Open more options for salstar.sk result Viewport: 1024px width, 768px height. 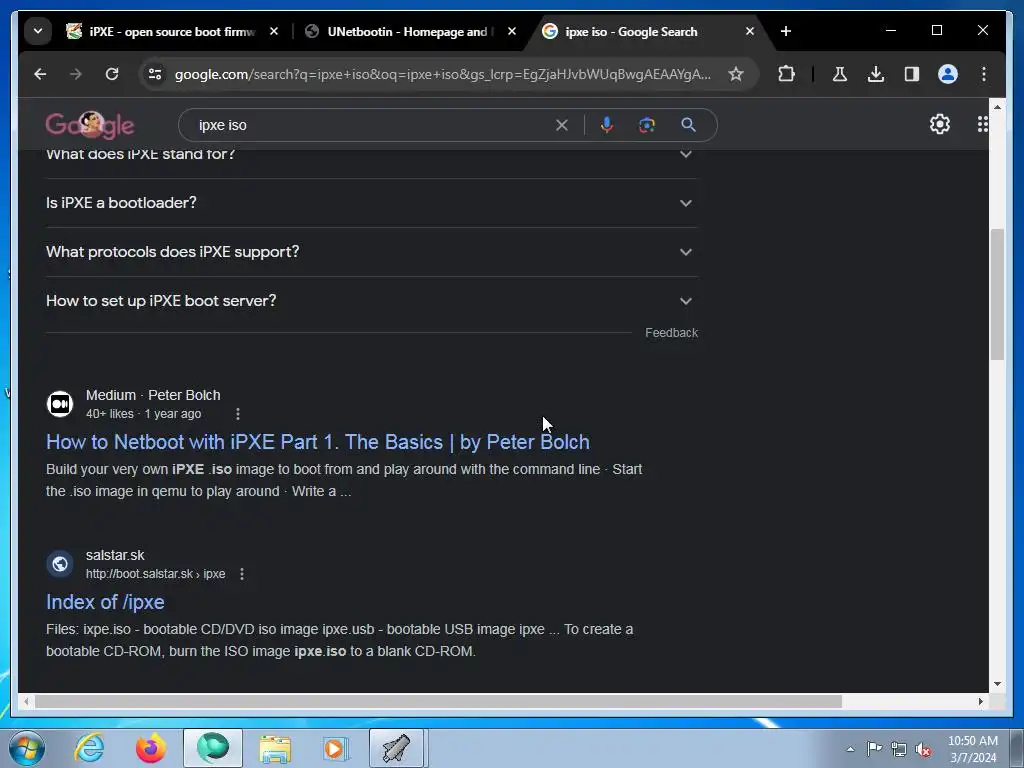click(x=242, y=574)
